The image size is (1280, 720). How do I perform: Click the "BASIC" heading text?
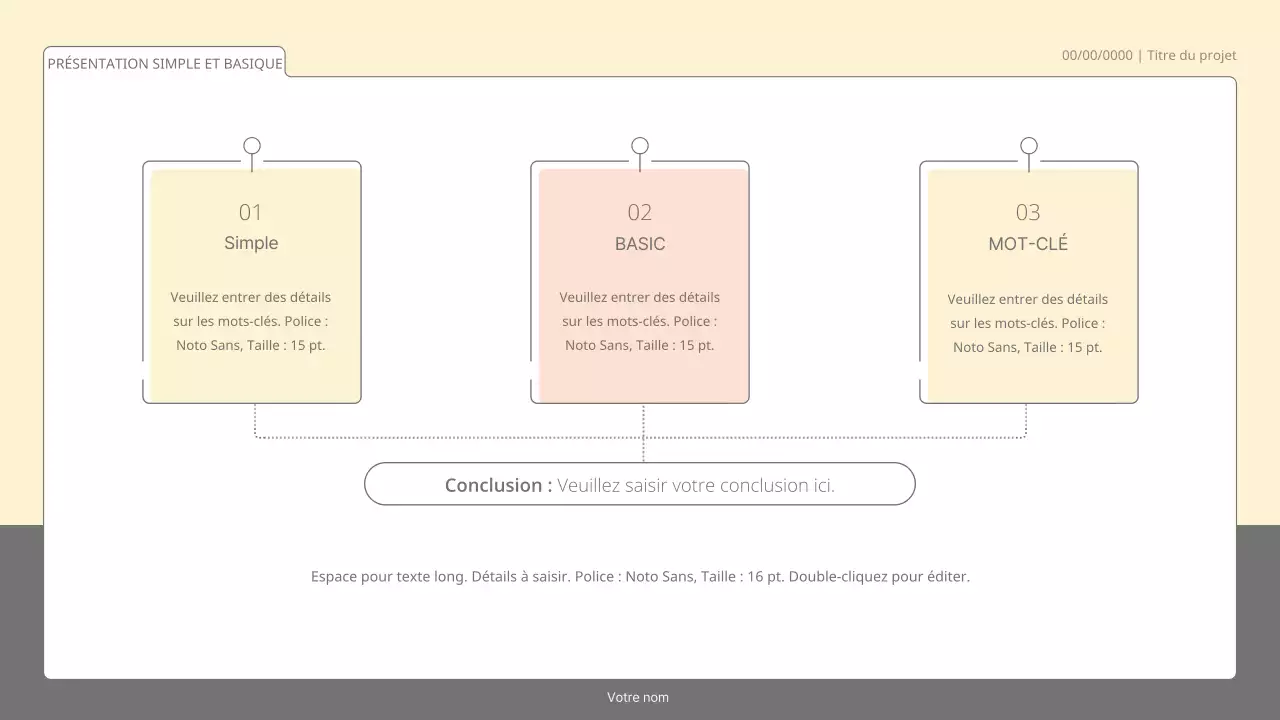pyautogui.click(x=640, y=244)
